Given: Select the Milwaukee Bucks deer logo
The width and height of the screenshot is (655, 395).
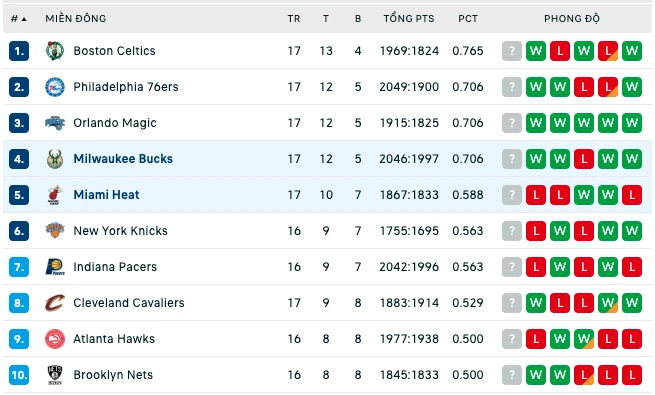Looking at the screenshot, I should pos(55,159).
